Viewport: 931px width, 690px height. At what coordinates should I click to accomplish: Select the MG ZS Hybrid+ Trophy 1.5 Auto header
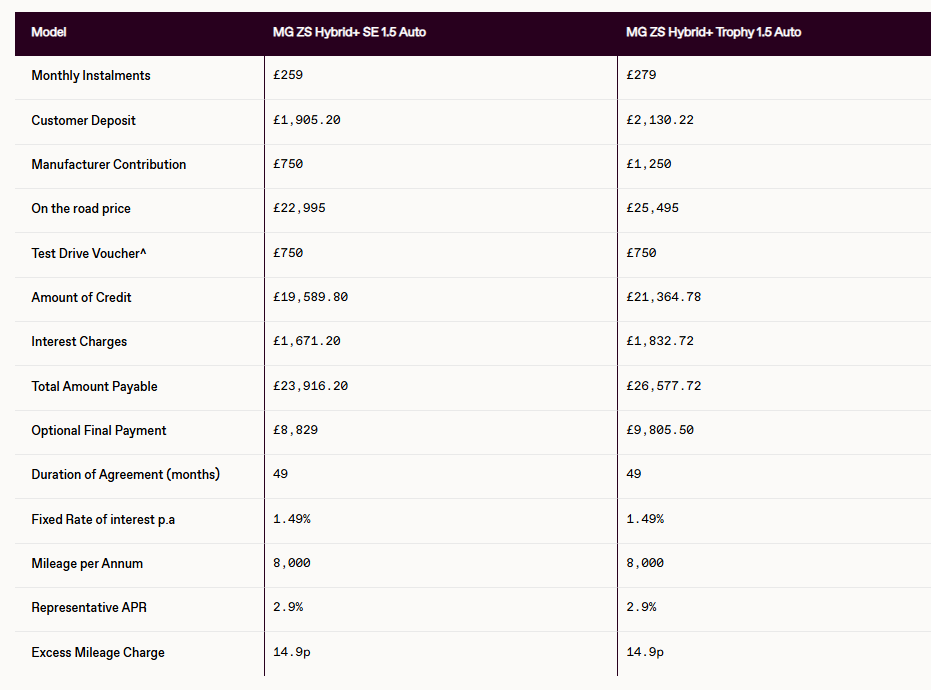(713, 32)
